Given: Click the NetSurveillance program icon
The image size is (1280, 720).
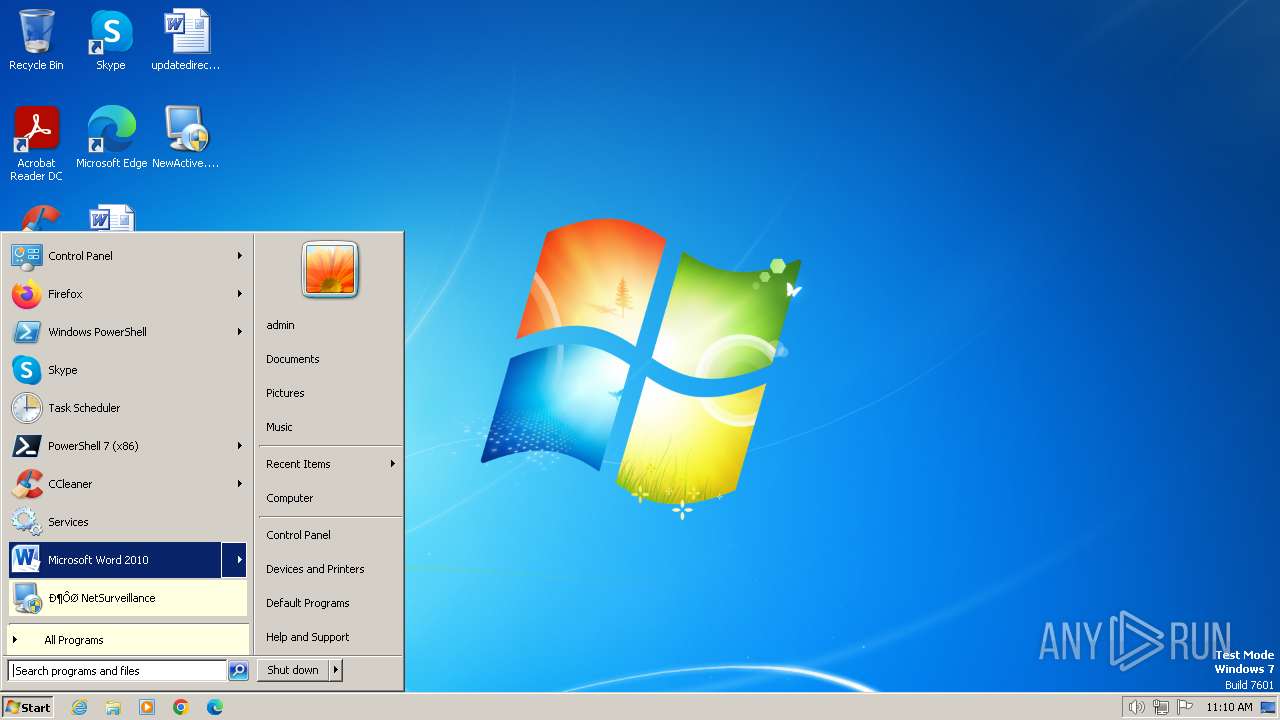Looking at the screenshot, I should [26, 598].
